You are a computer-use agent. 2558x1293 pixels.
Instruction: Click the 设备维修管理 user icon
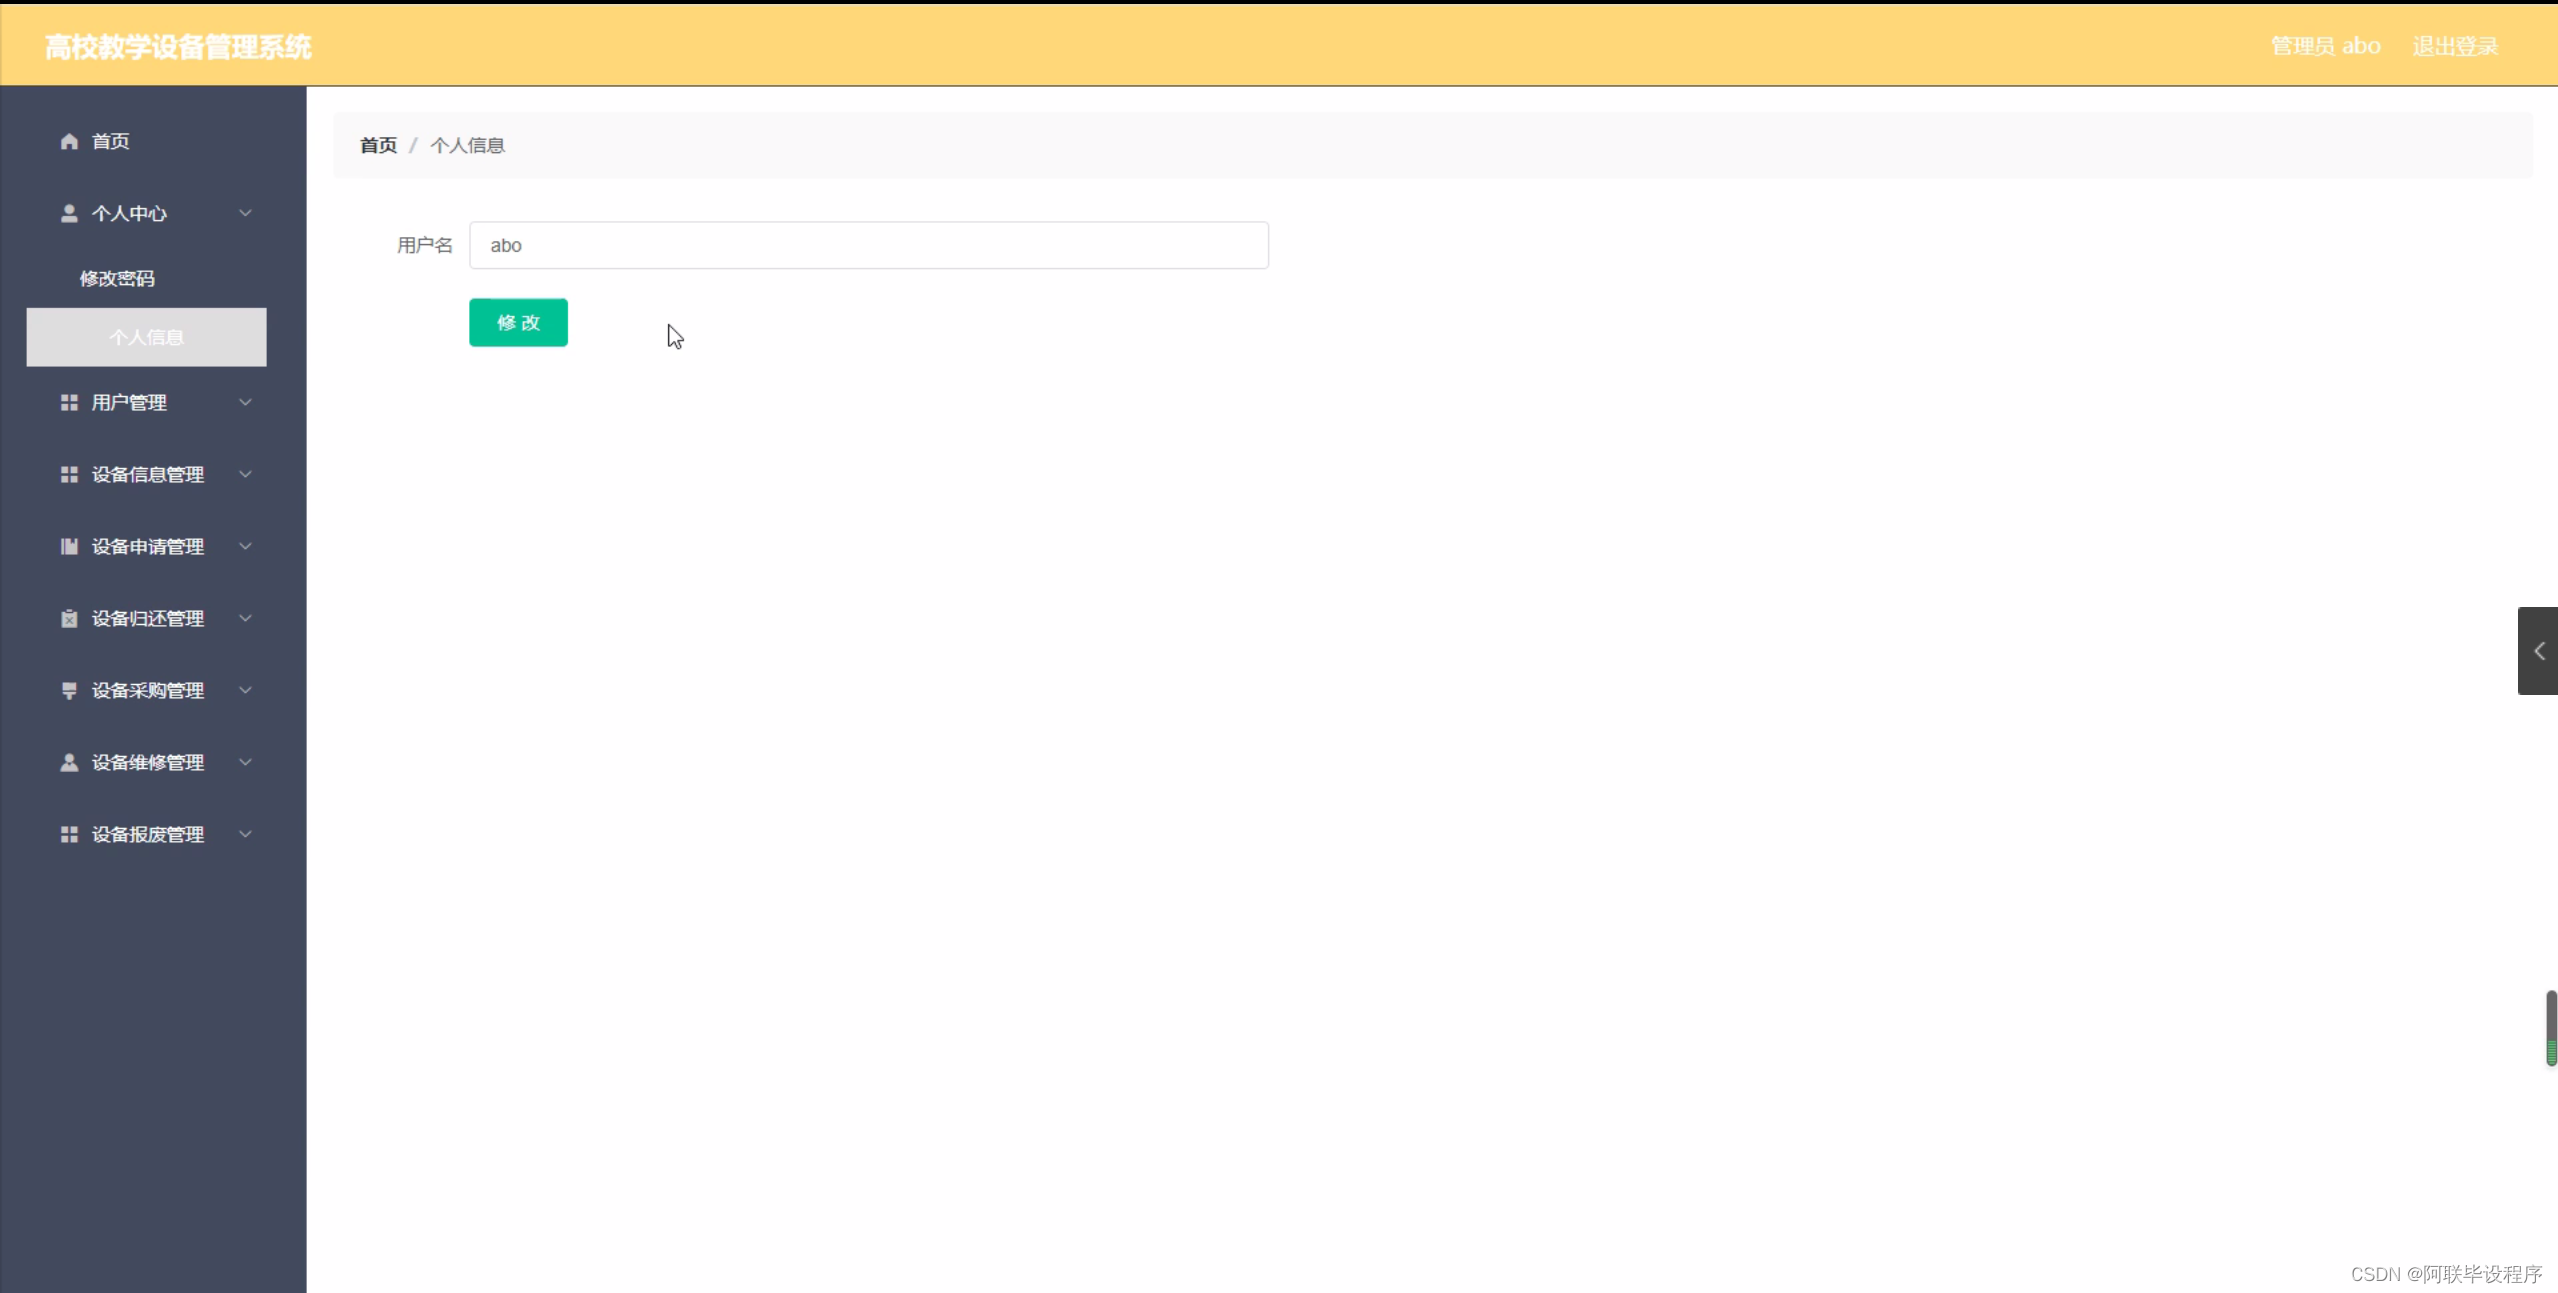tap(67, 762)
